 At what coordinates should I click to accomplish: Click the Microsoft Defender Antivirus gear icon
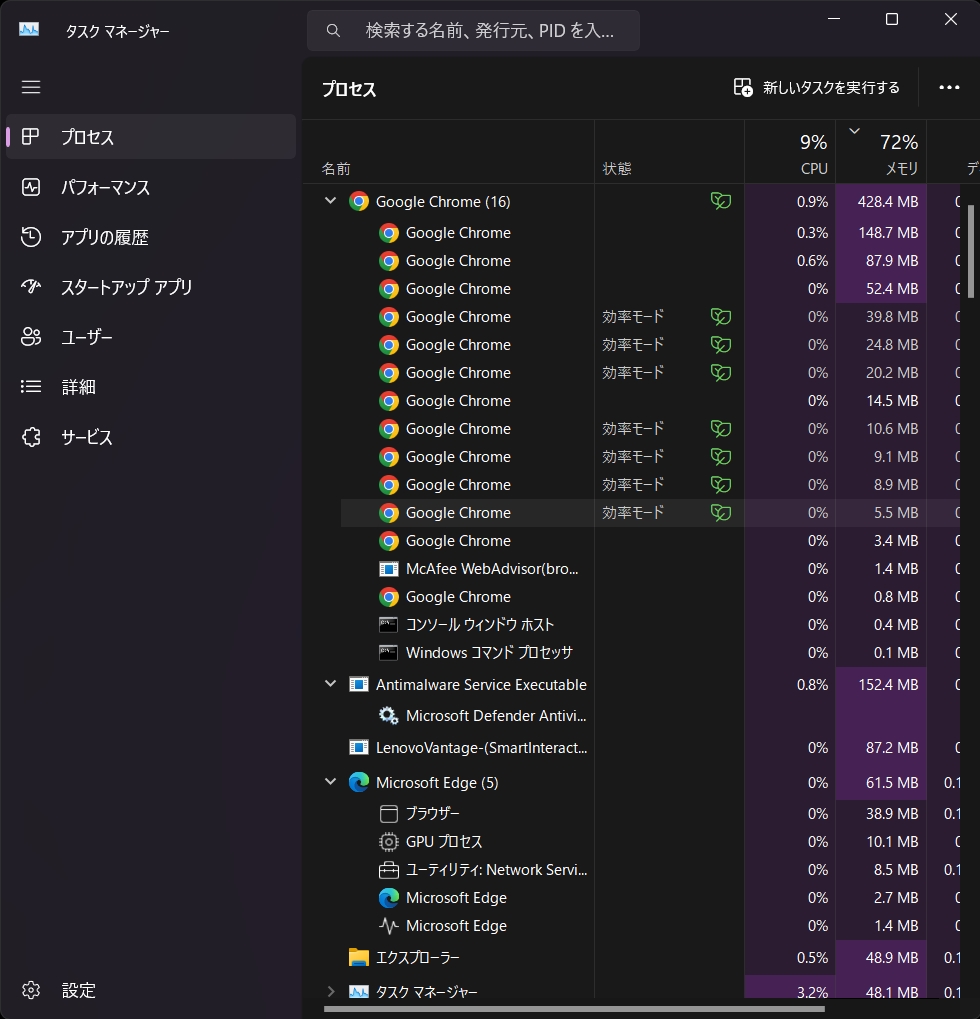[389, 716]
